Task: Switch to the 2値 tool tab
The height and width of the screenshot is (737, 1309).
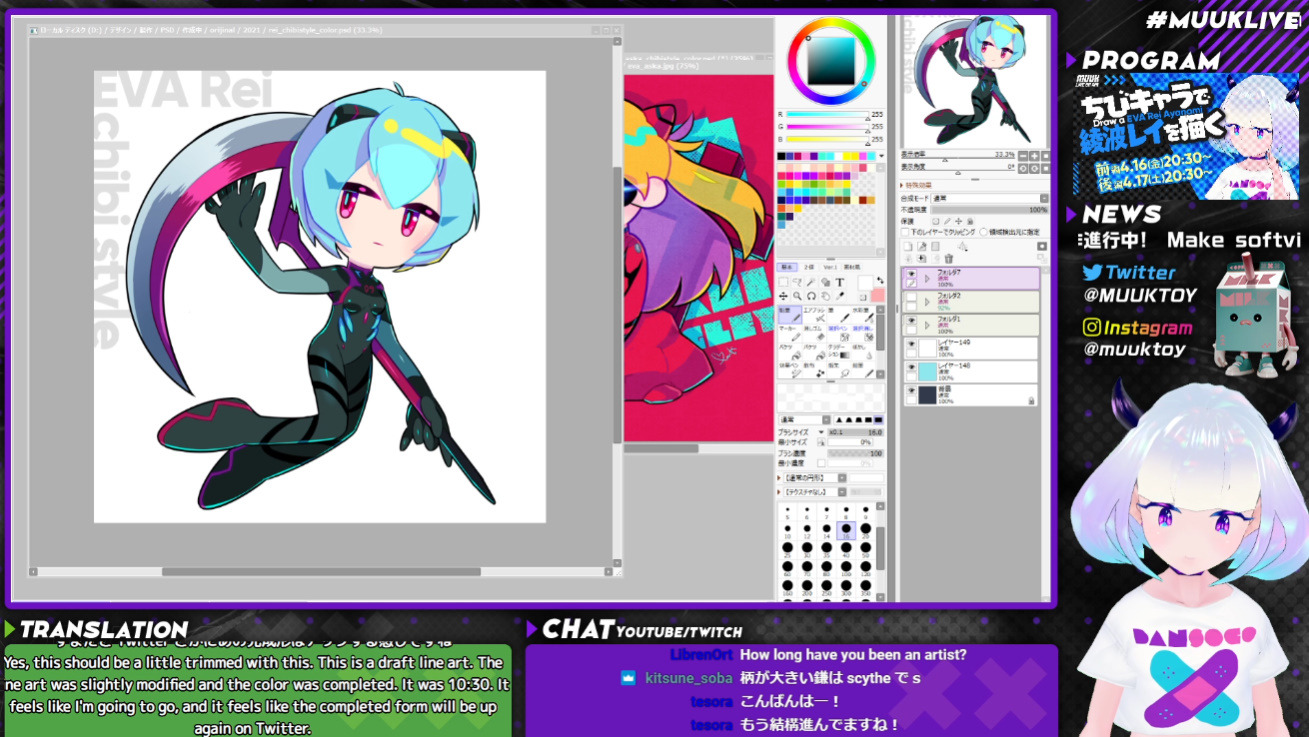Action: [809, 267]
